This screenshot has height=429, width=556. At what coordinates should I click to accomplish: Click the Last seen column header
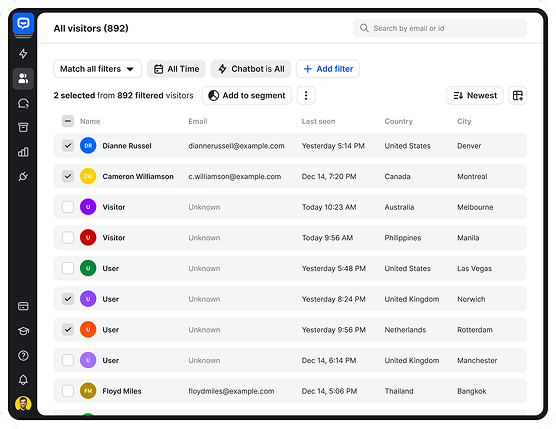coord(318,121)
